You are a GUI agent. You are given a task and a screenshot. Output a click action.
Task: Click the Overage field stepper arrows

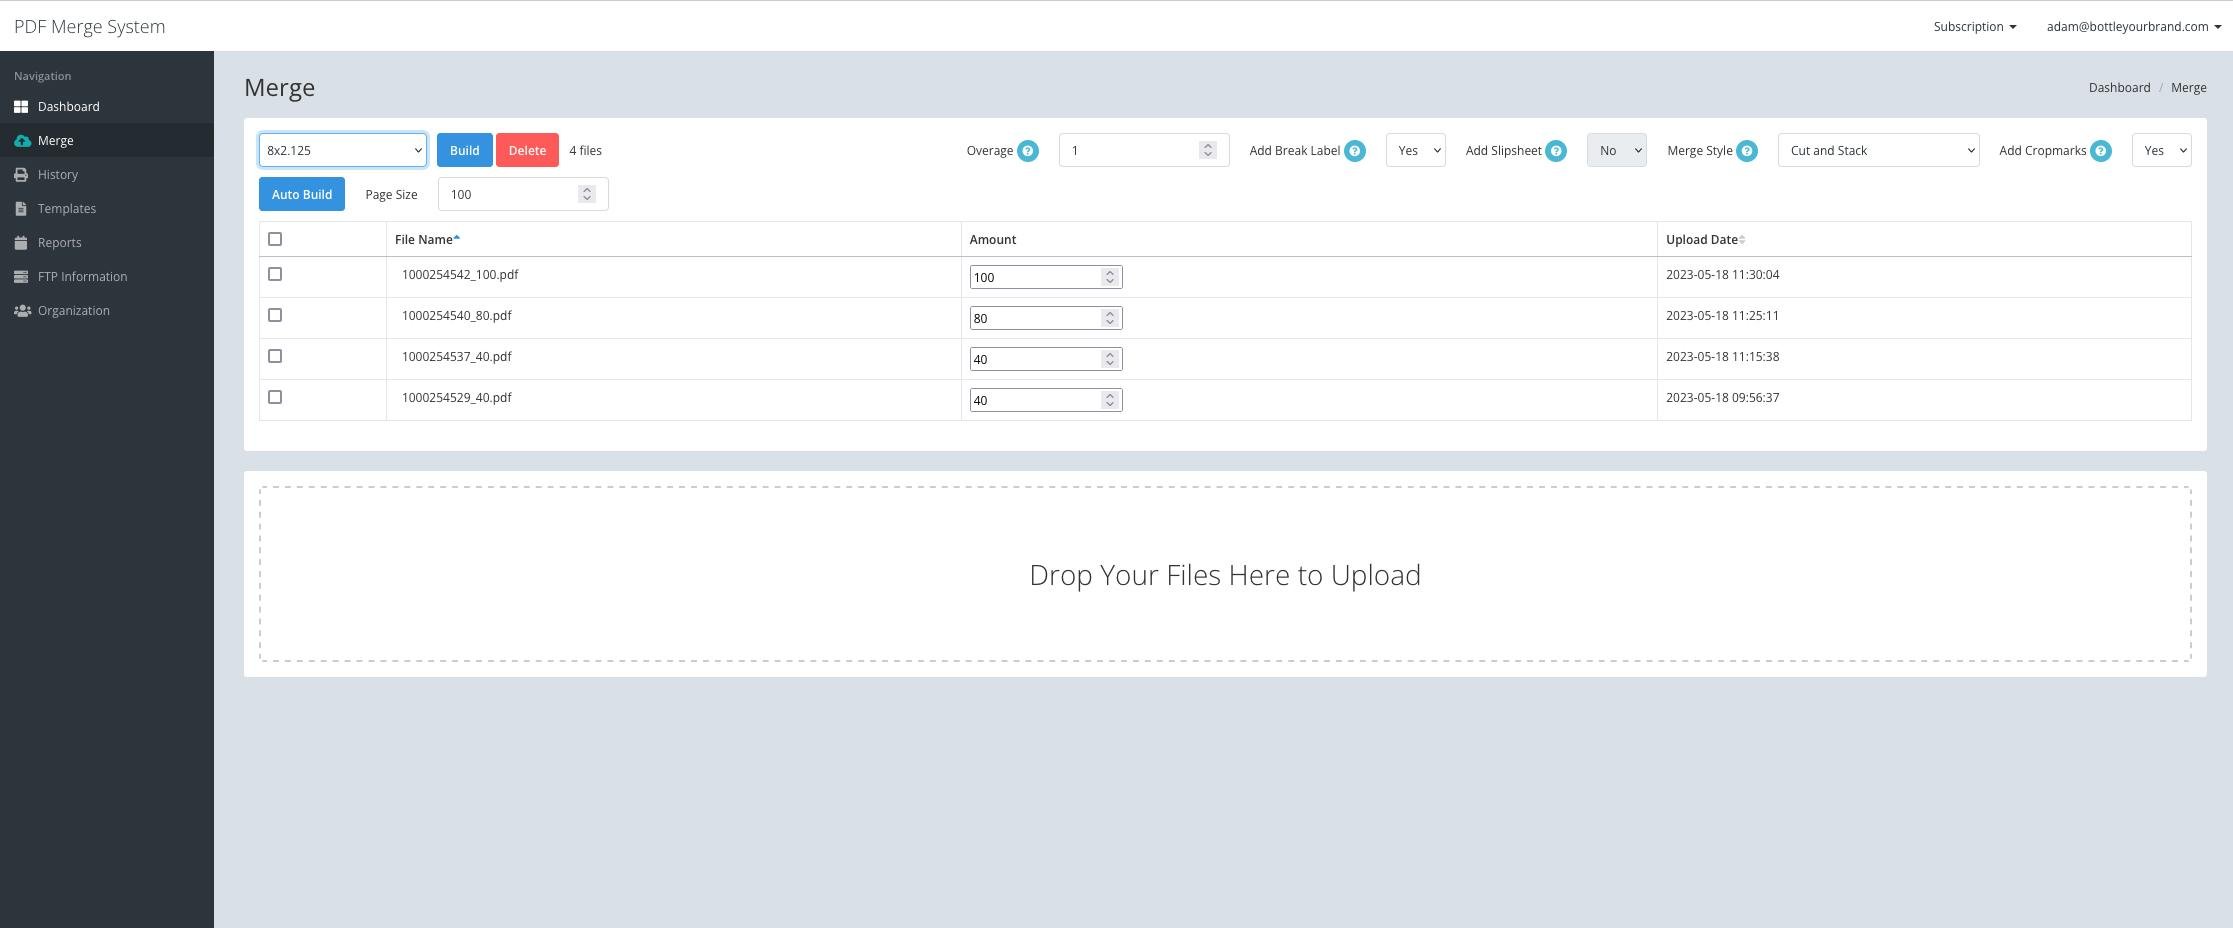coord(1208,150)
